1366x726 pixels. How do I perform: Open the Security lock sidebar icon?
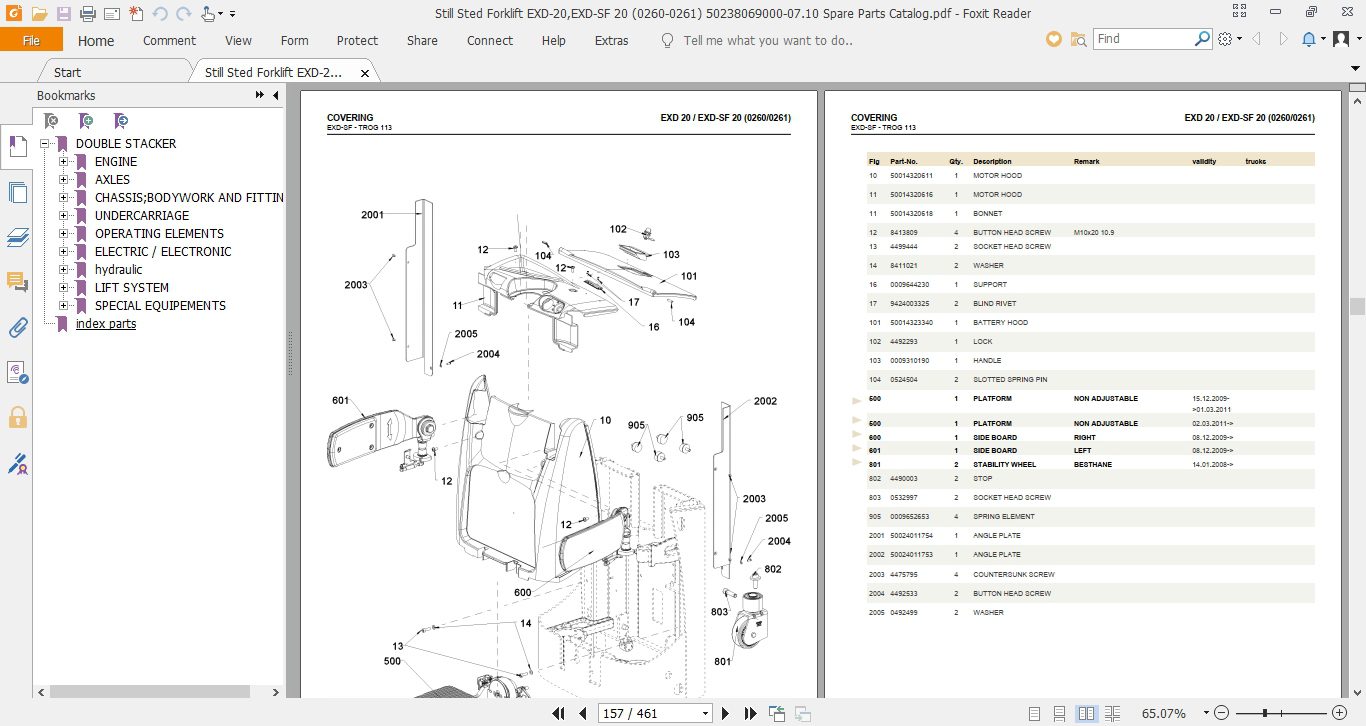[17, 417]
